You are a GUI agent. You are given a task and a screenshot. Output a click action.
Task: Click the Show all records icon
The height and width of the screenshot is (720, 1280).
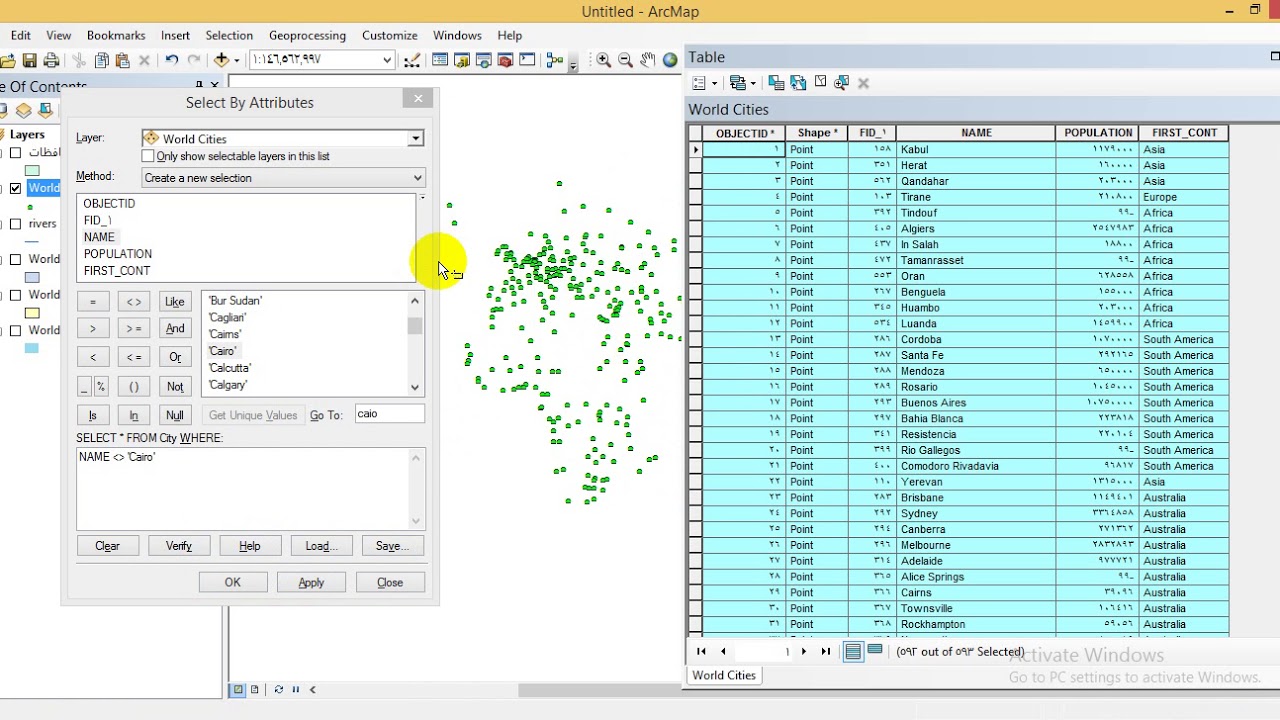[x=853, y=652]
